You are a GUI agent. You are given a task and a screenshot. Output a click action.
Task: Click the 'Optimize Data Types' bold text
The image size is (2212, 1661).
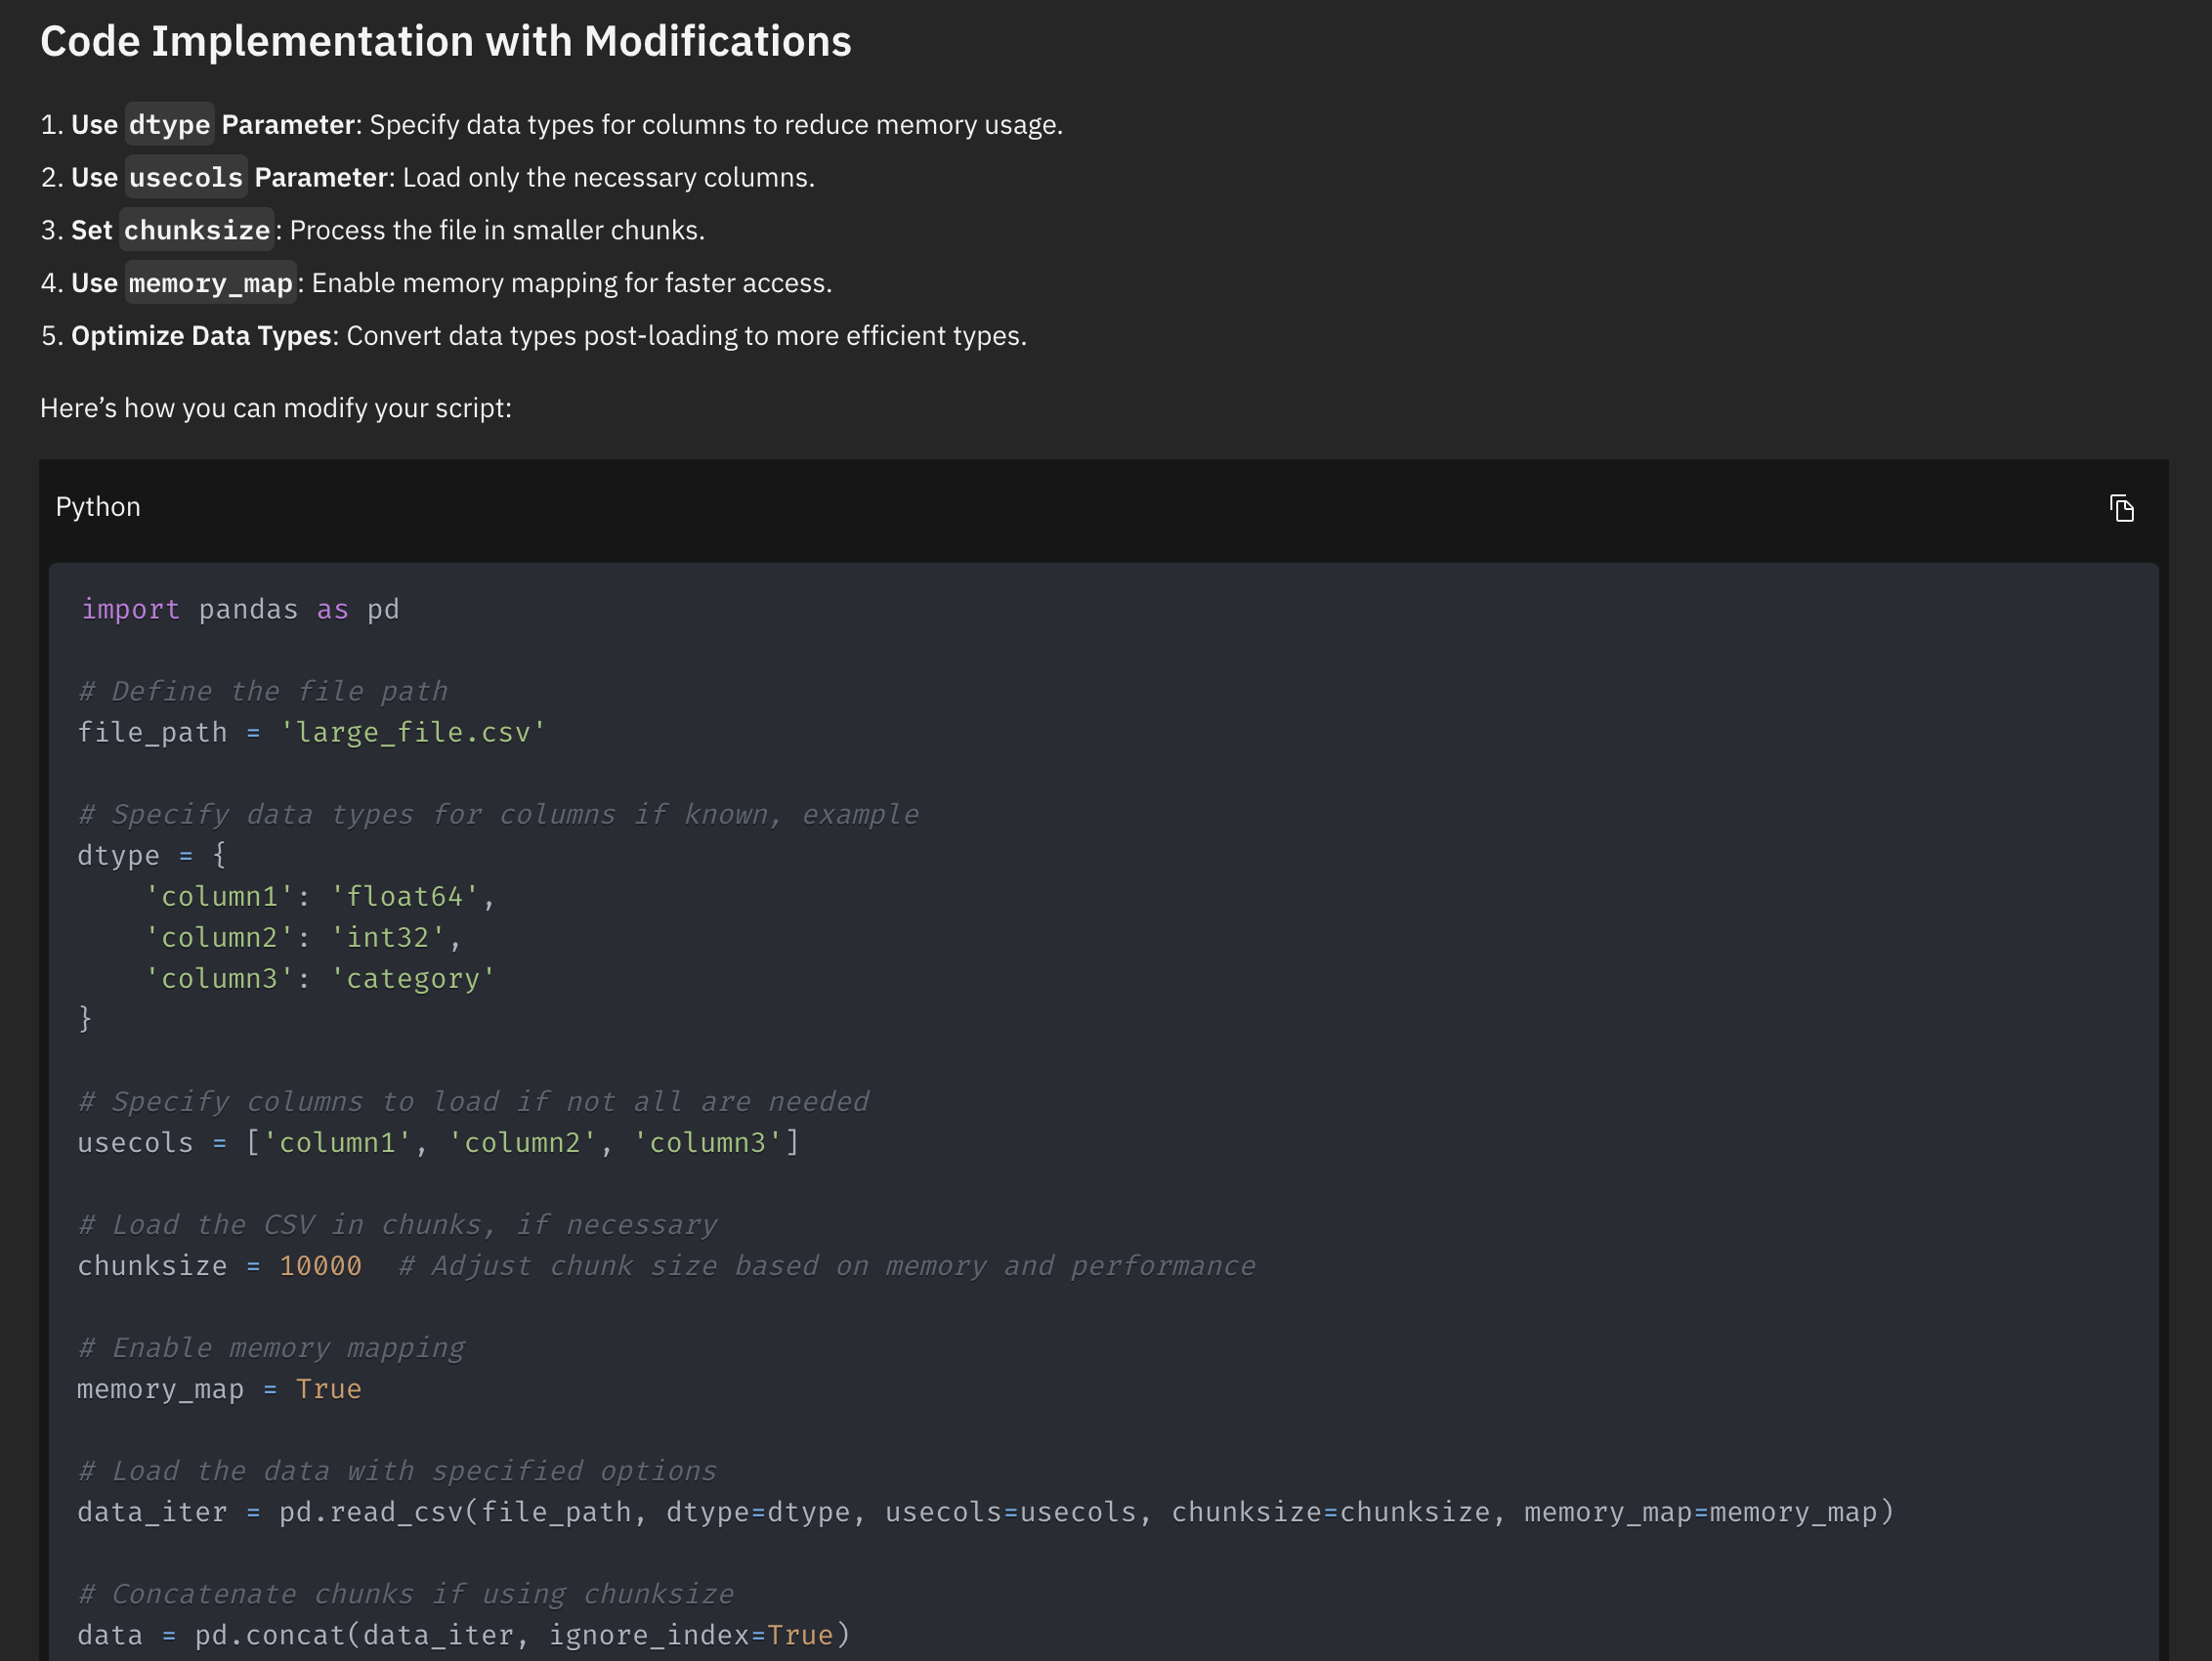[x=201, y=335]
